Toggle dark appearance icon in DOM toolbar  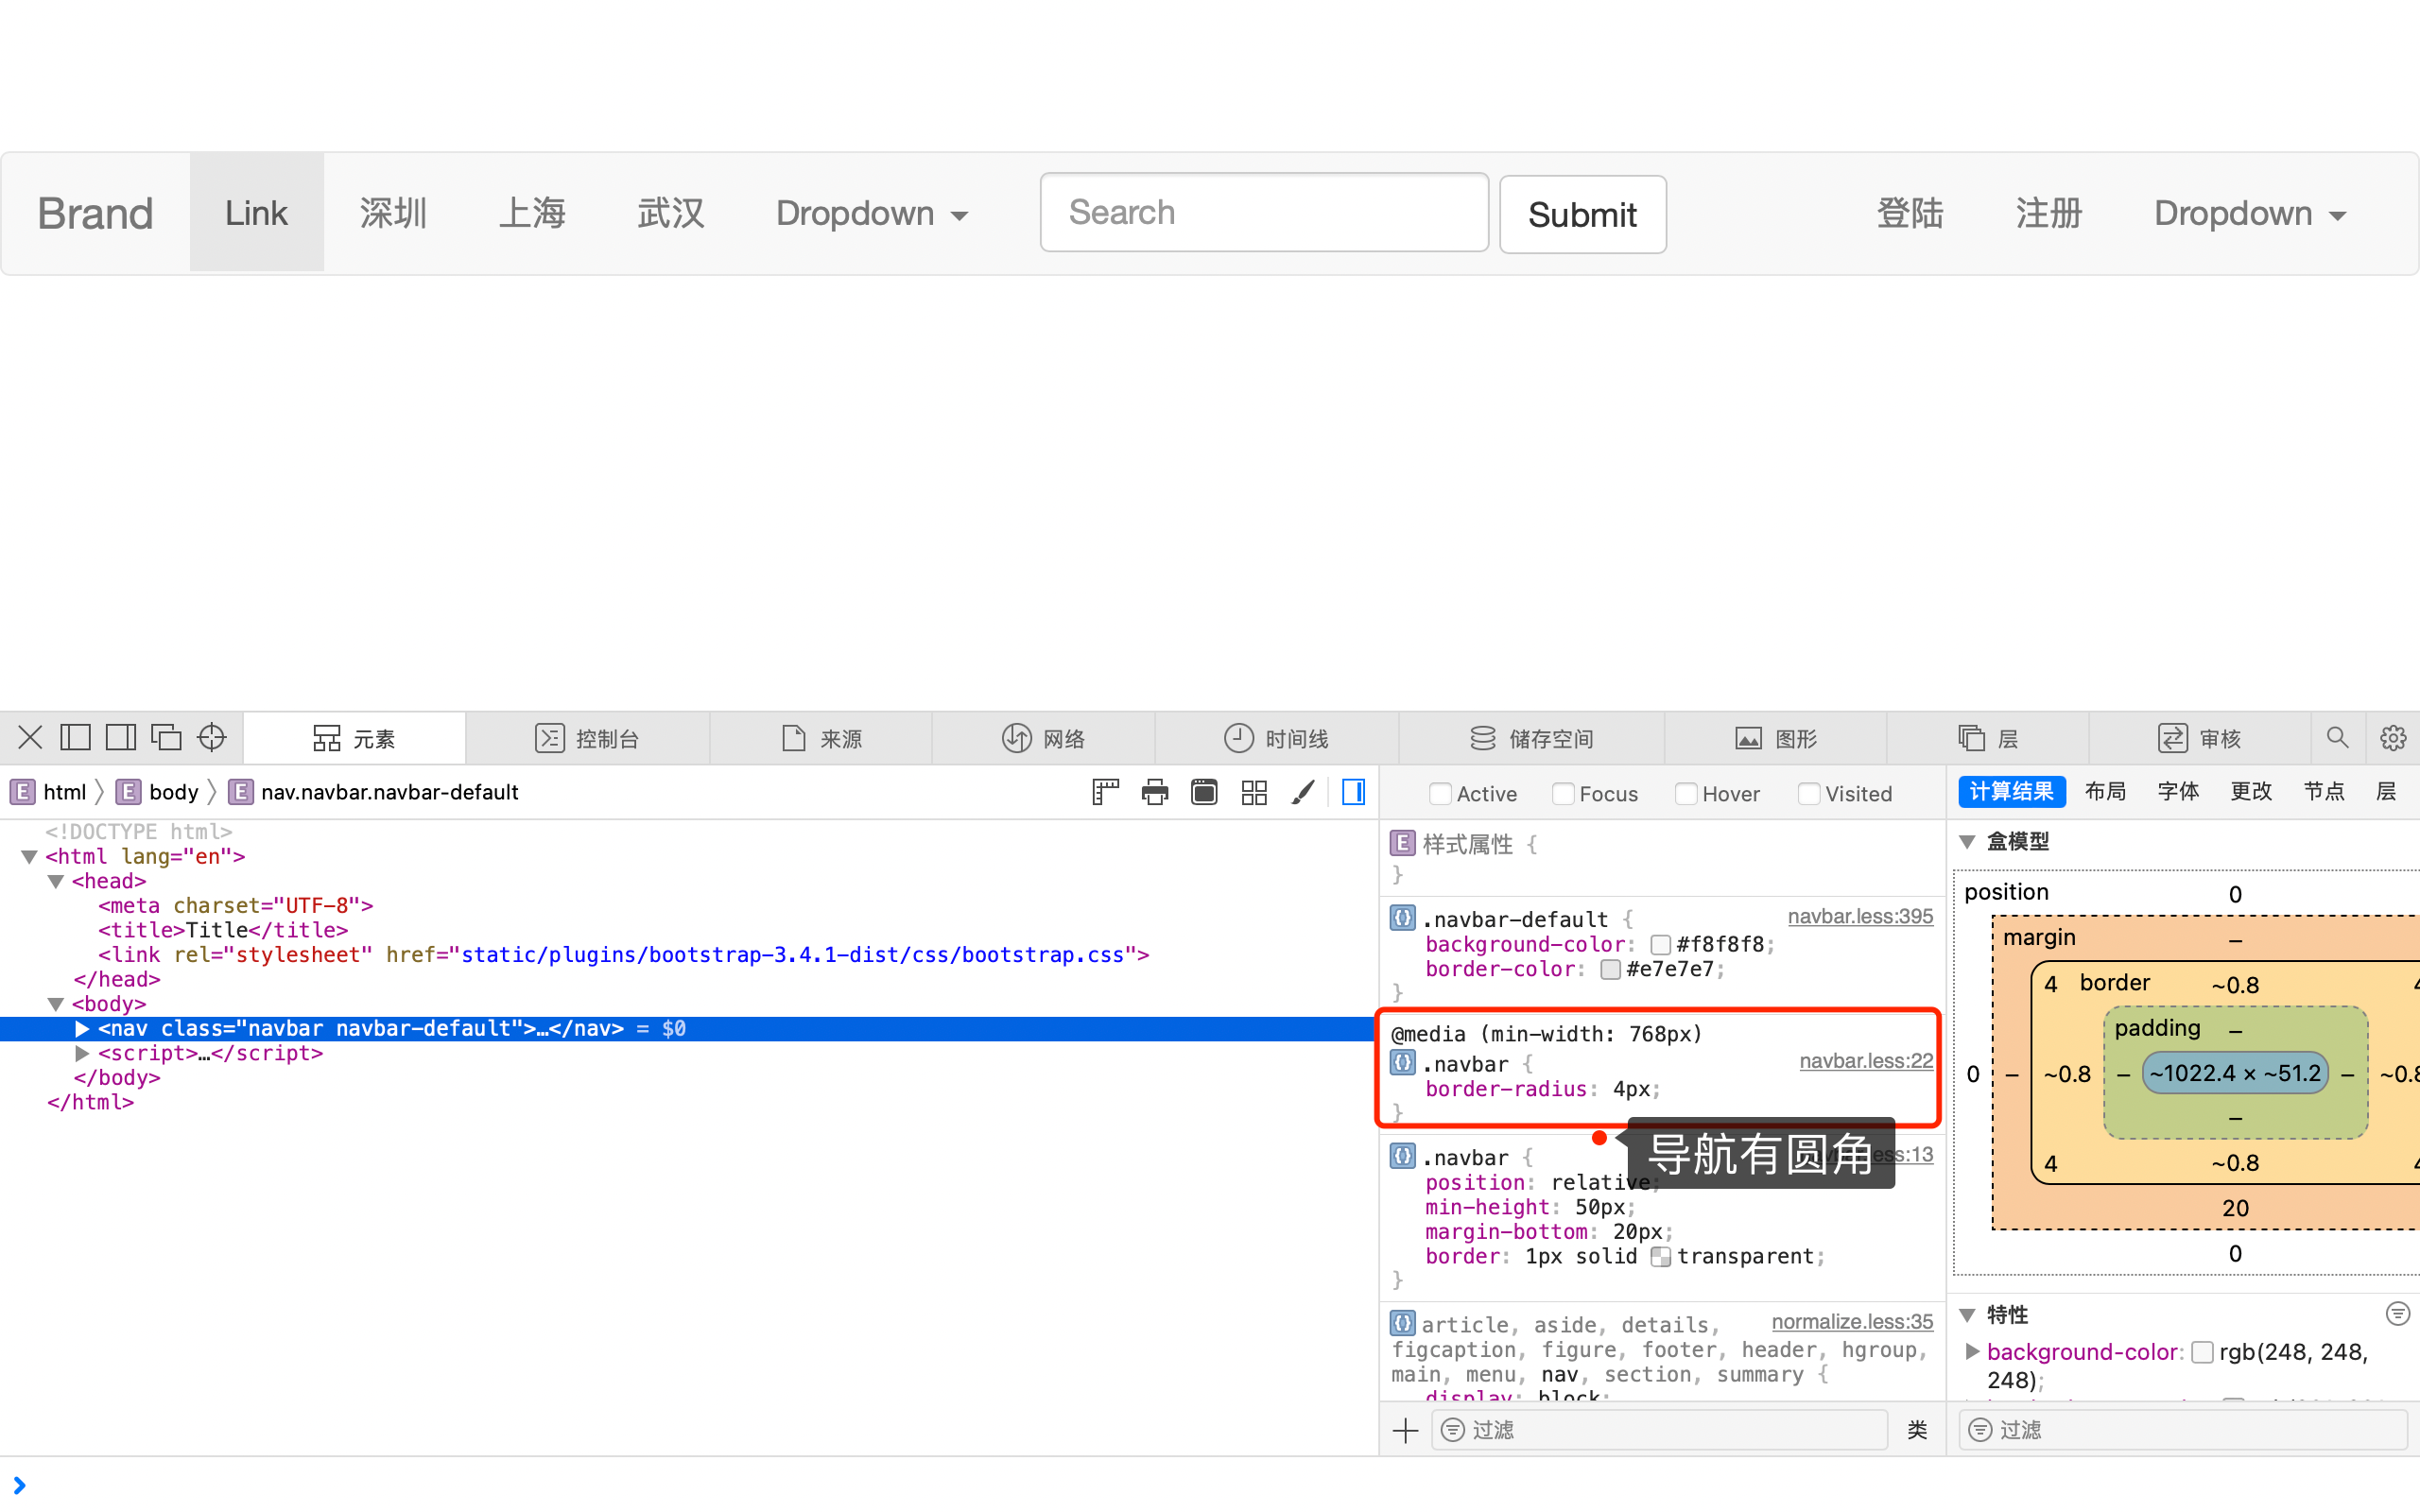pyautogui.click(x=1204, y=792)
